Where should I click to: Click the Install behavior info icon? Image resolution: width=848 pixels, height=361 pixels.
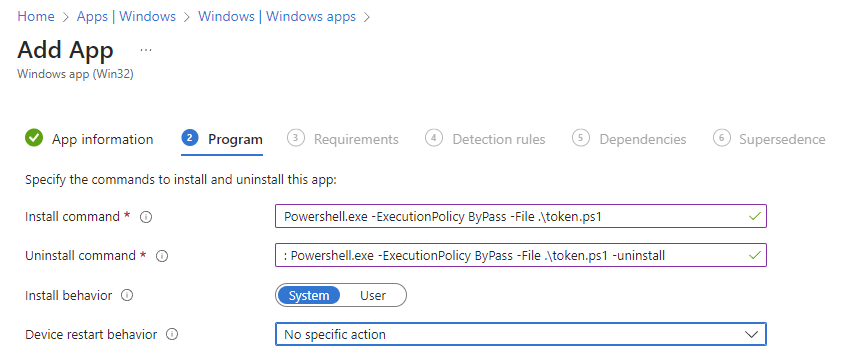(127, 296)
